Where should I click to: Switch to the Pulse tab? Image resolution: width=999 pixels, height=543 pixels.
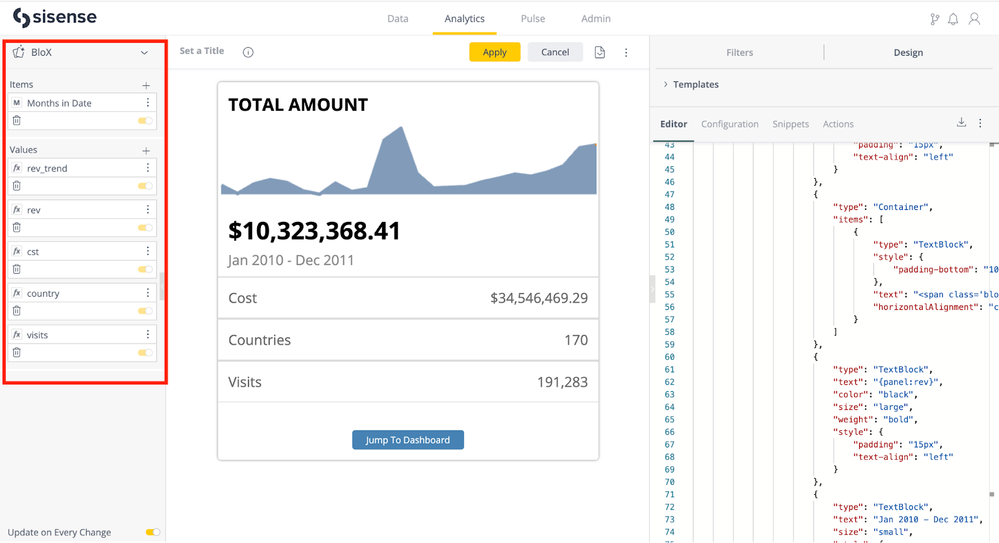(532, 19)
